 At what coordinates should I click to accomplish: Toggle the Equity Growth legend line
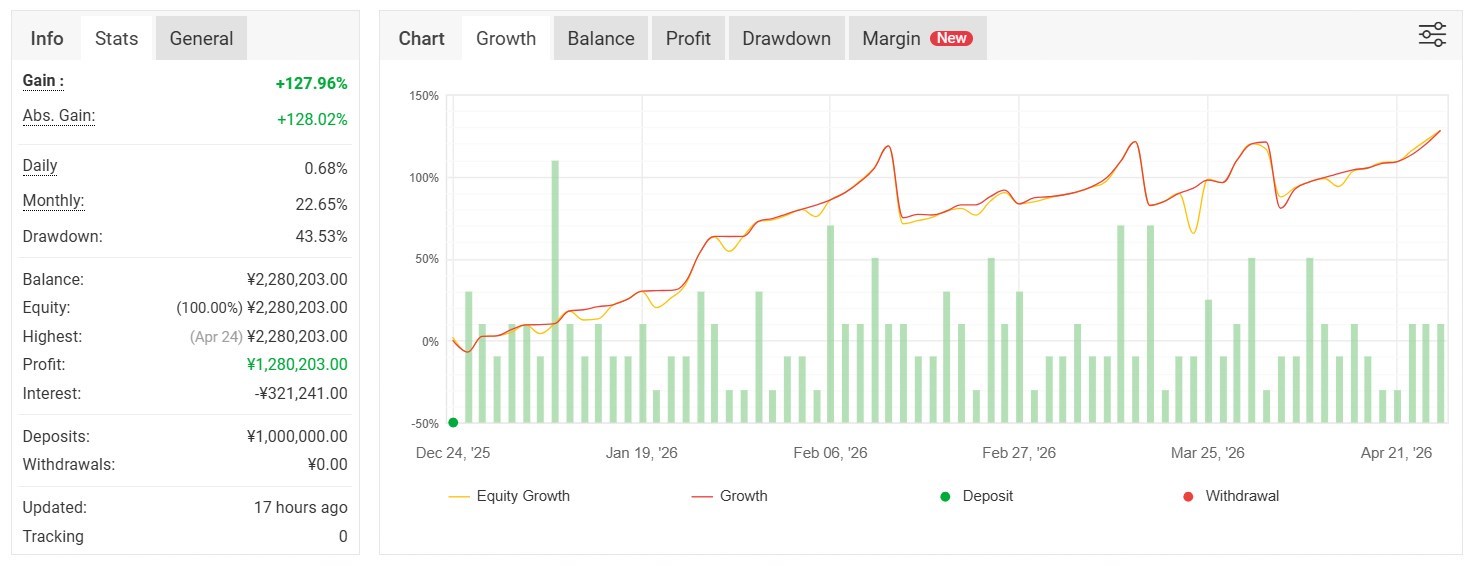pyautogui.click(x=510, y=496)
